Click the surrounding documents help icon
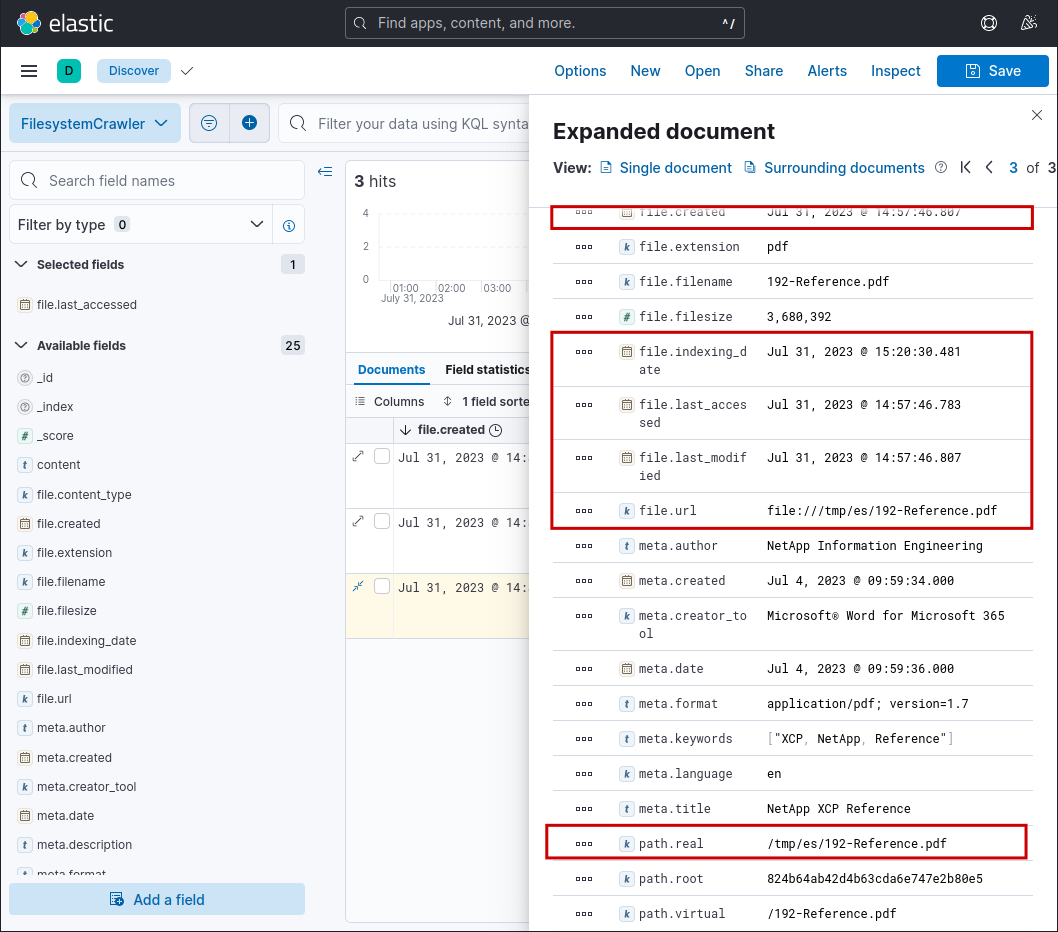Screen dimensions: 1058x932 [941, 167]
